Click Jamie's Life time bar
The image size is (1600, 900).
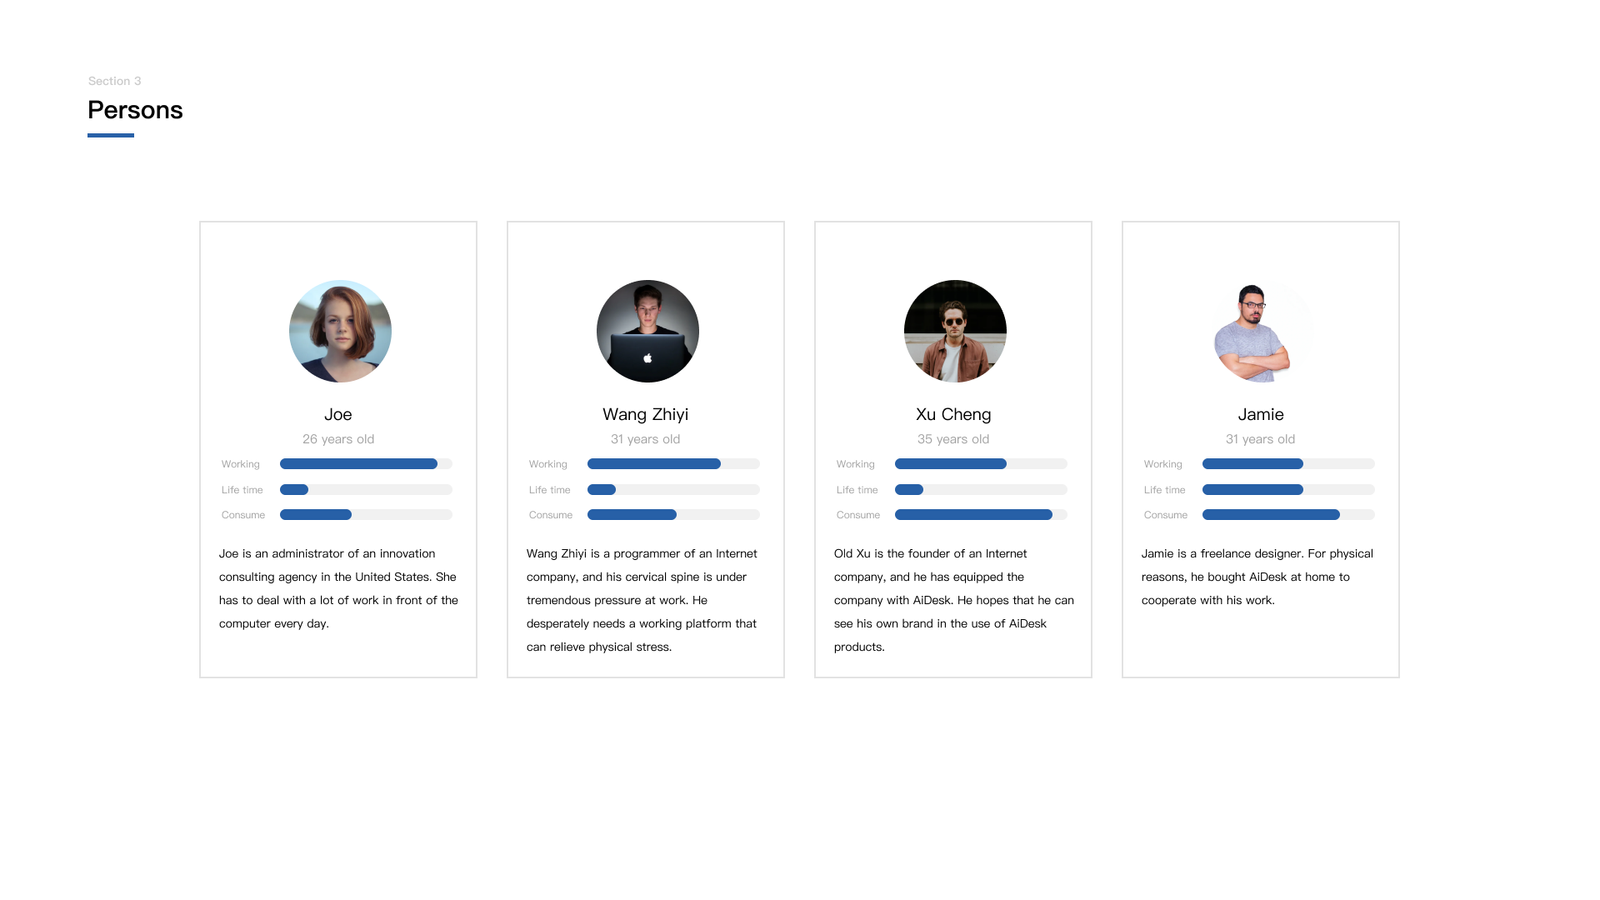click(x=1288, y=490)
